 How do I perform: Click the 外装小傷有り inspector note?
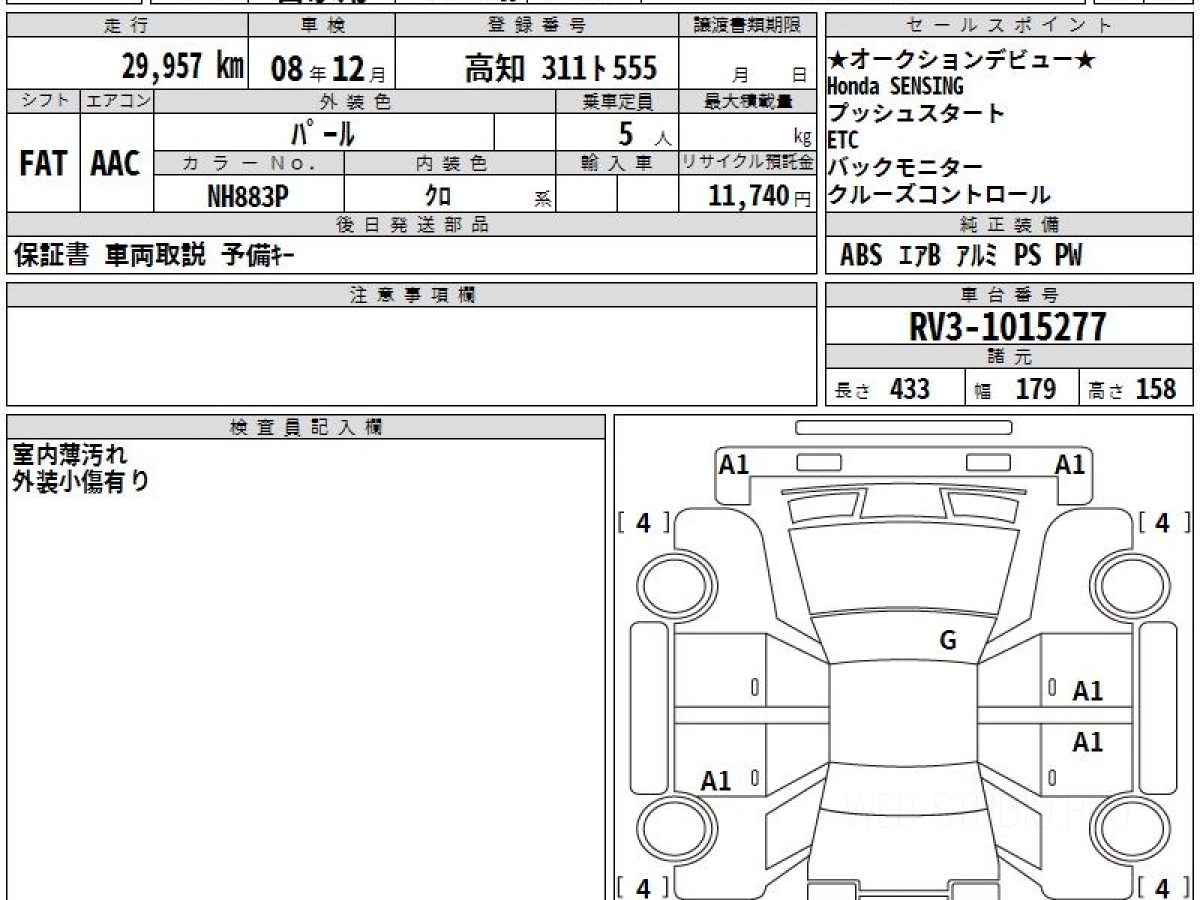80,481
